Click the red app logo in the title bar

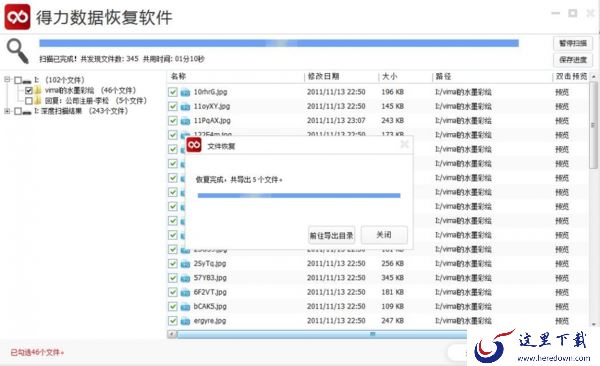[x=17, y=17]
